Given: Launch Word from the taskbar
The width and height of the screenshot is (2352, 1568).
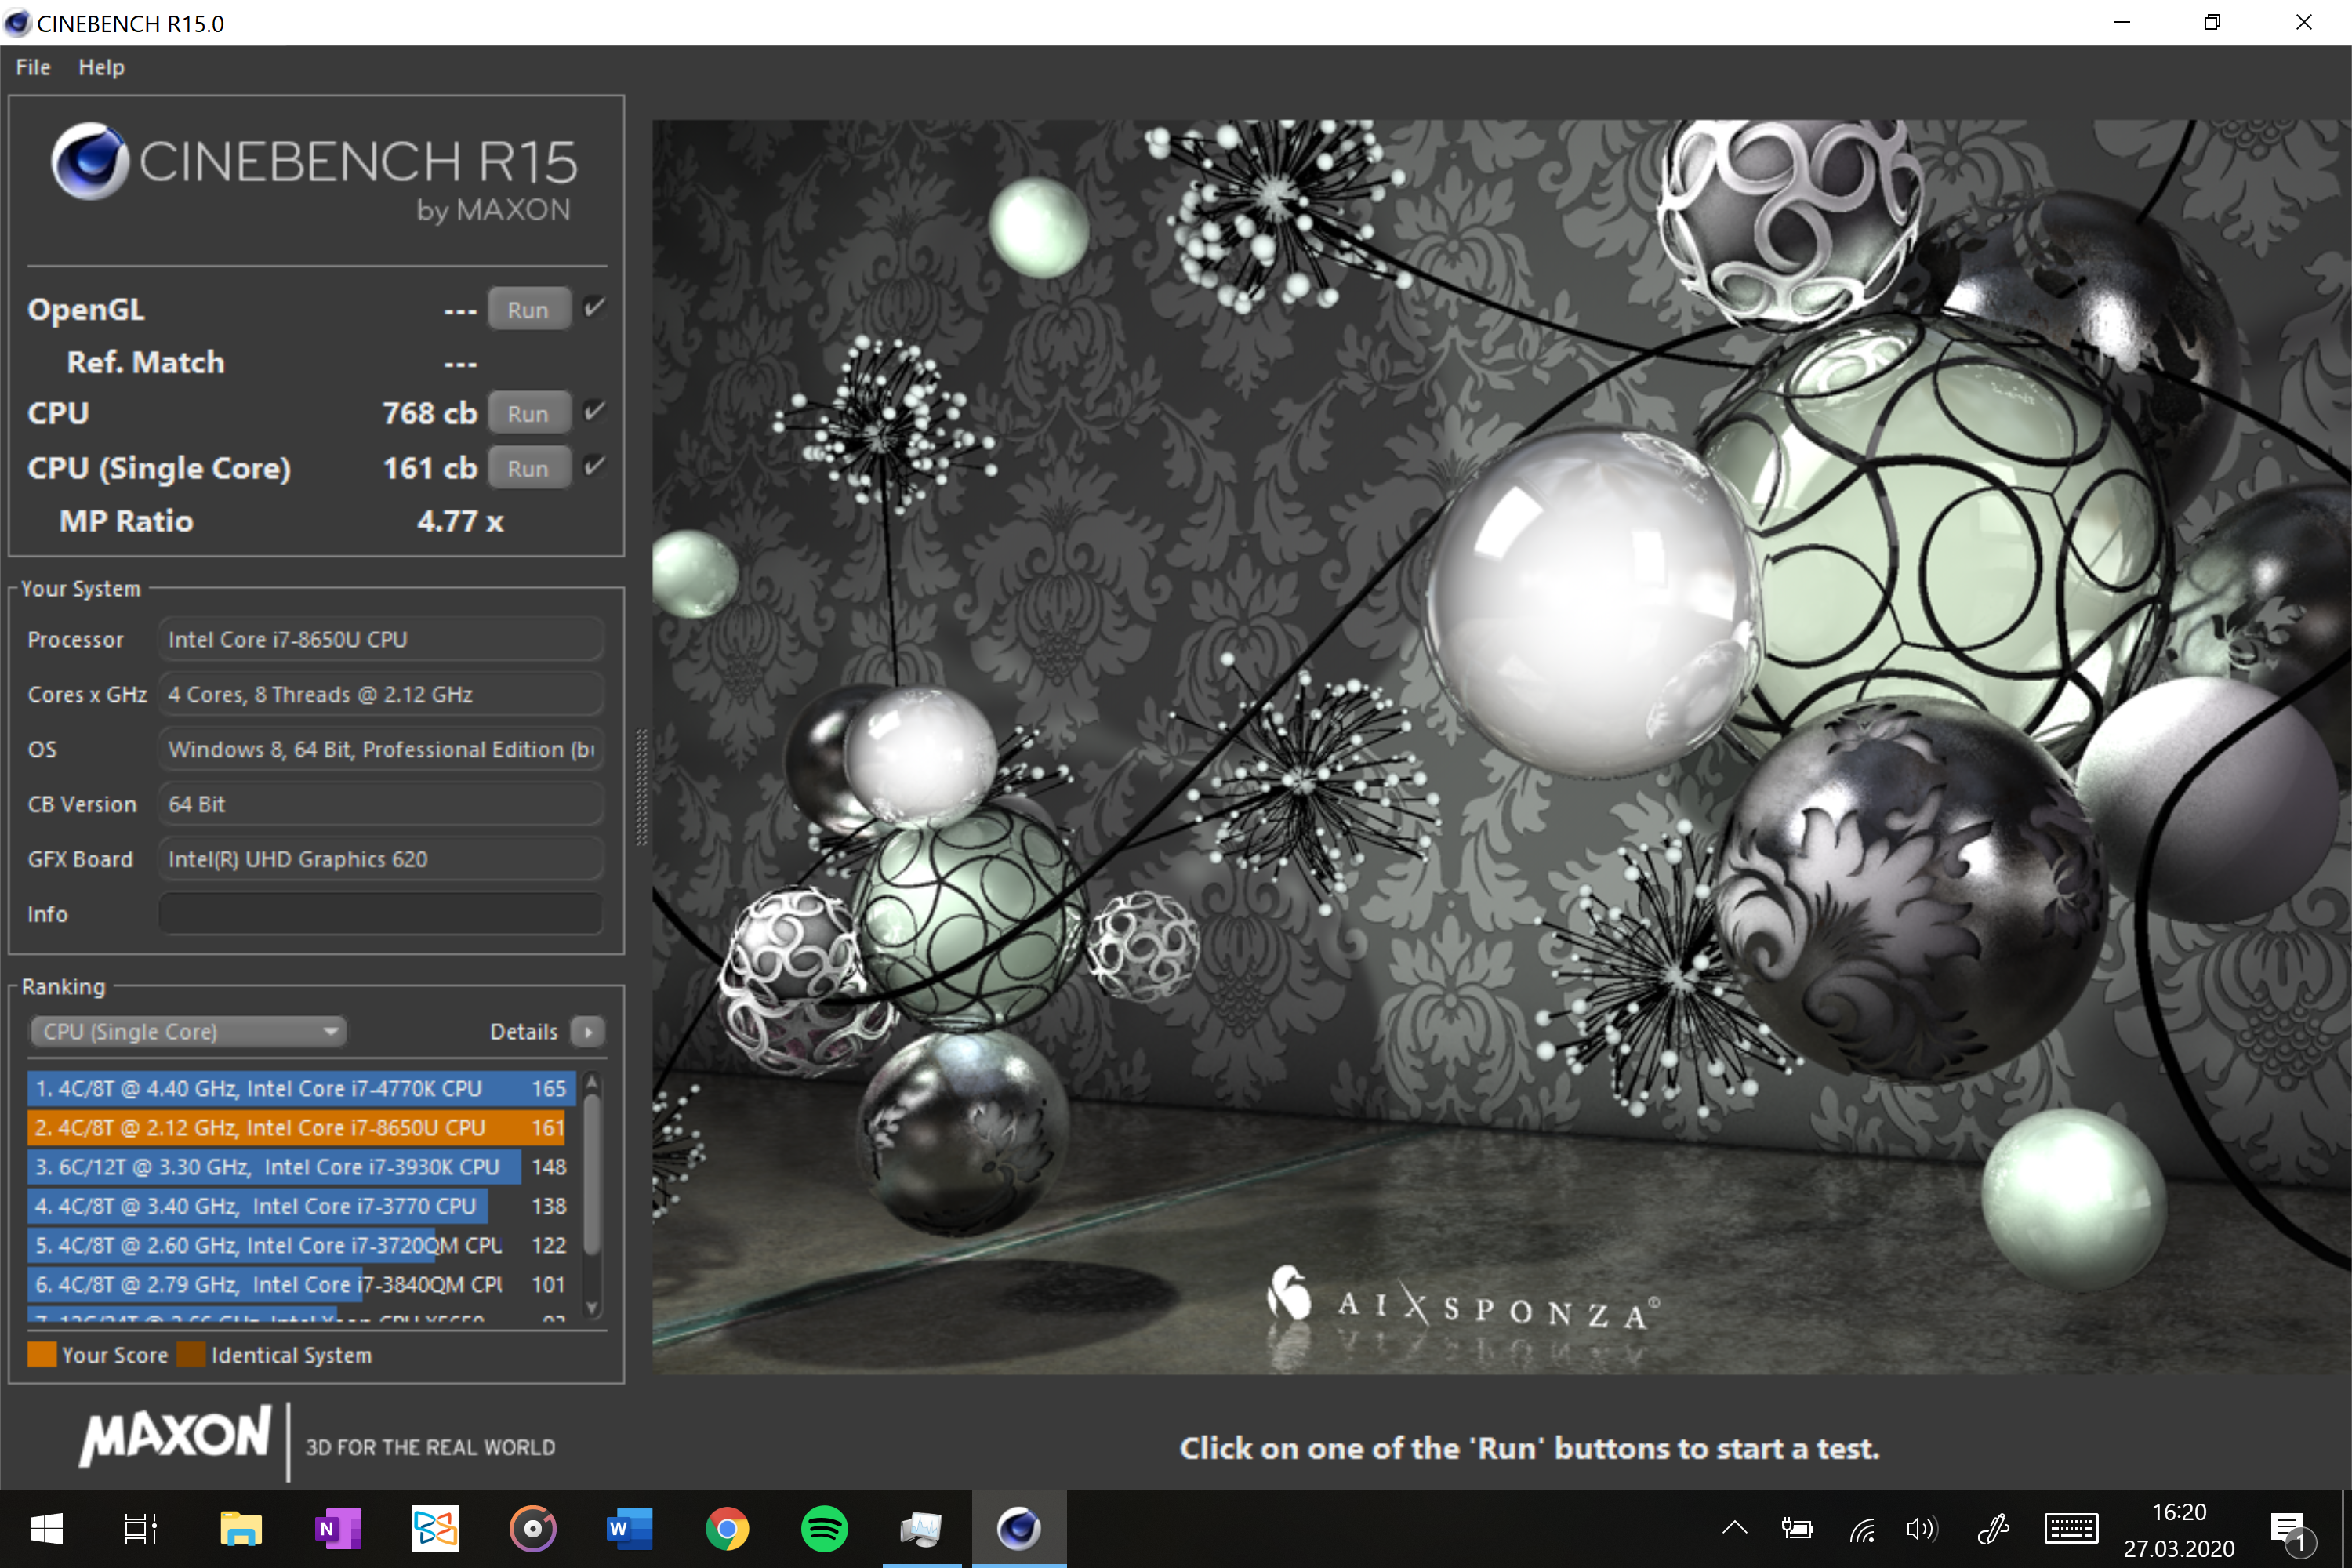Looking at the screenshot, I should point(629,1528).
